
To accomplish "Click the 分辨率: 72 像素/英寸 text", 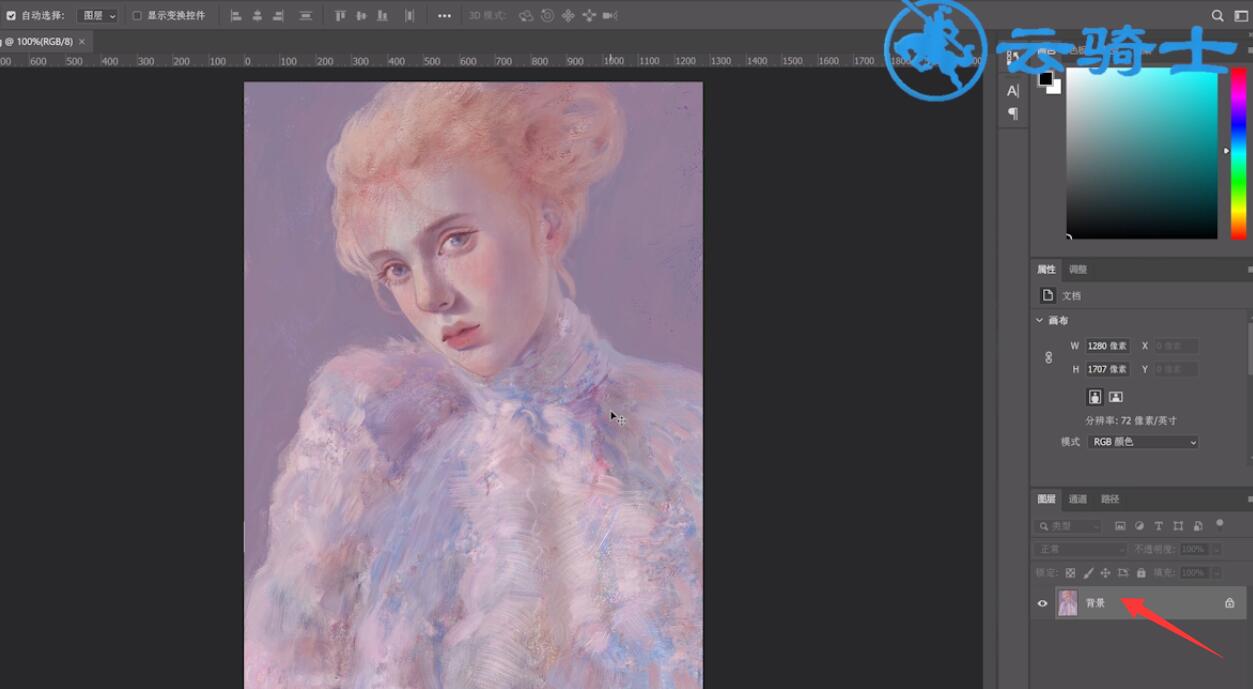I will (1131, 421).
